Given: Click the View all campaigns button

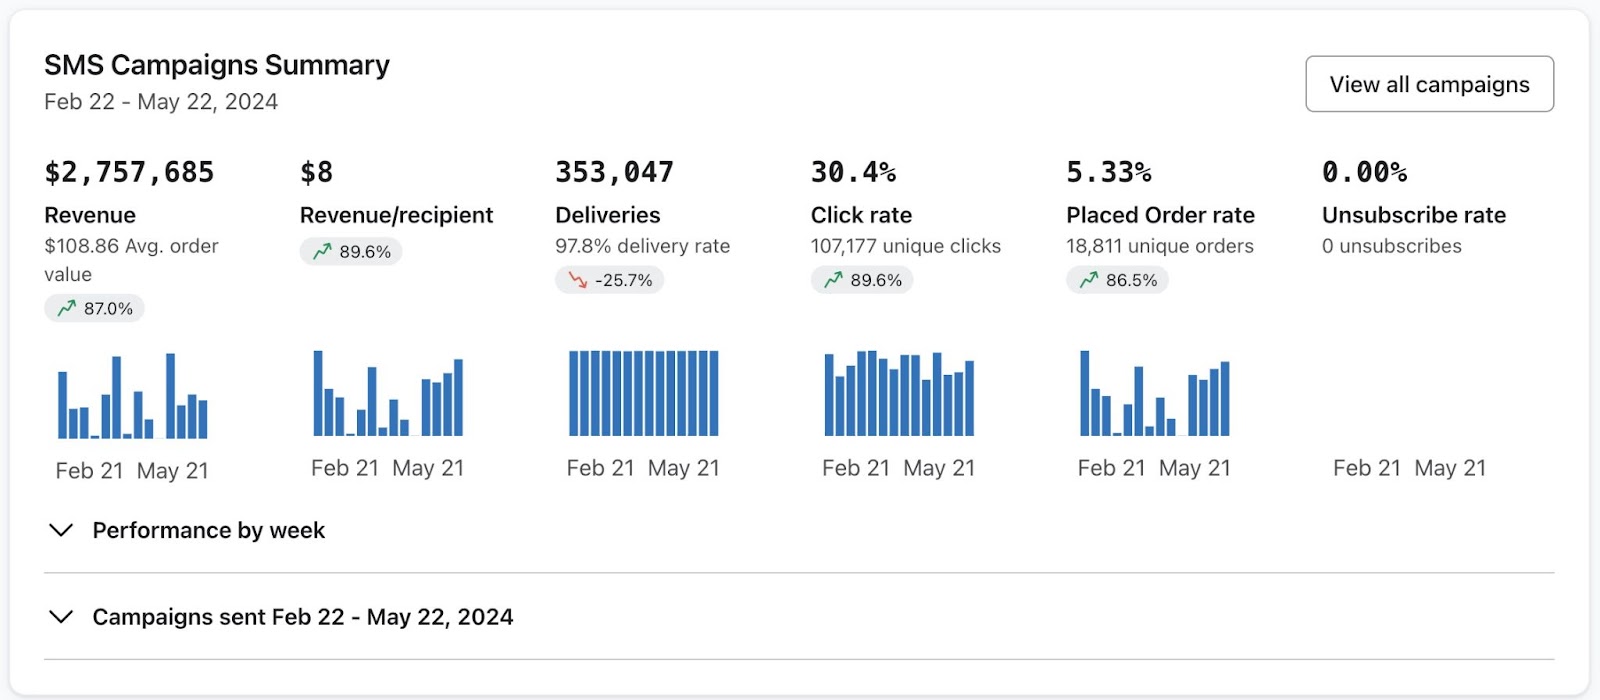Looking at the screenshot, I should pos(1429,84).
